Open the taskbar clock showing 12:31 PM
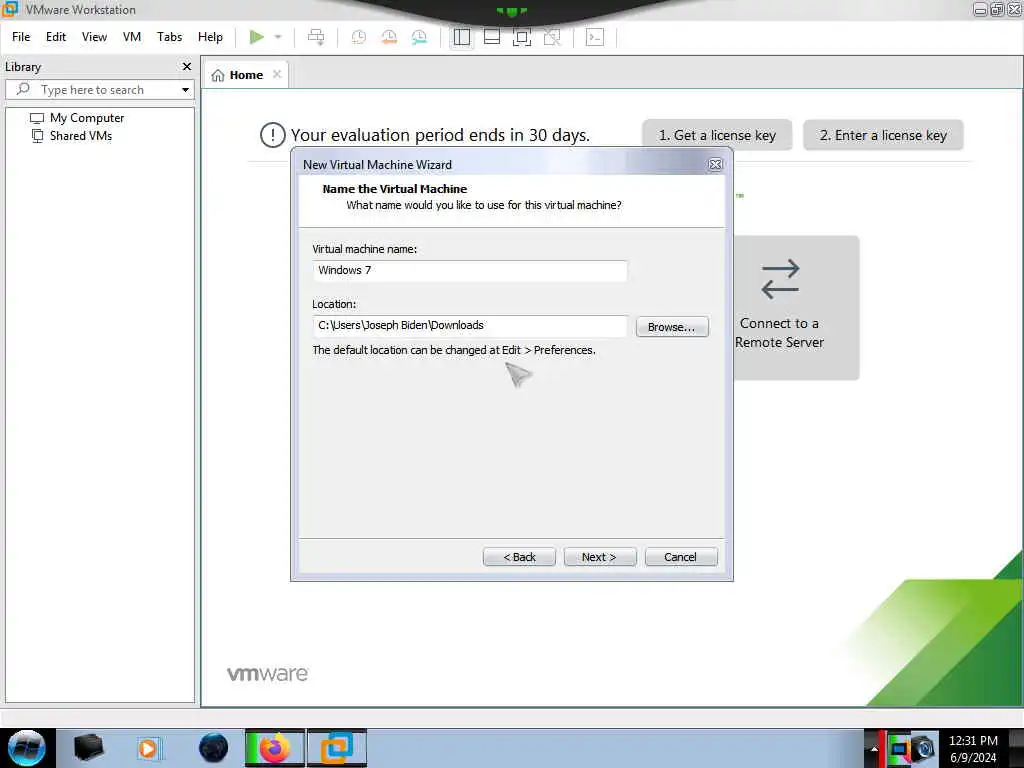1024x768 pixels. tap(973, 749)
